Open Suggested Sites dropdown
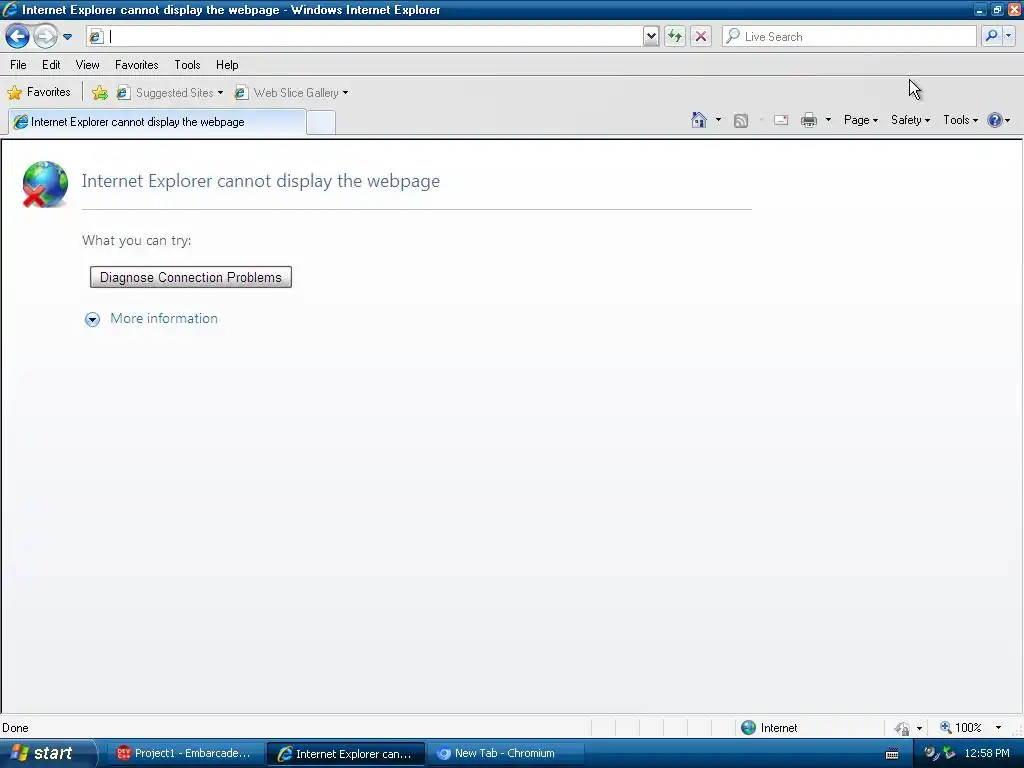The height and width of the screenshot is (768, 1024). [x=170, y=93]
